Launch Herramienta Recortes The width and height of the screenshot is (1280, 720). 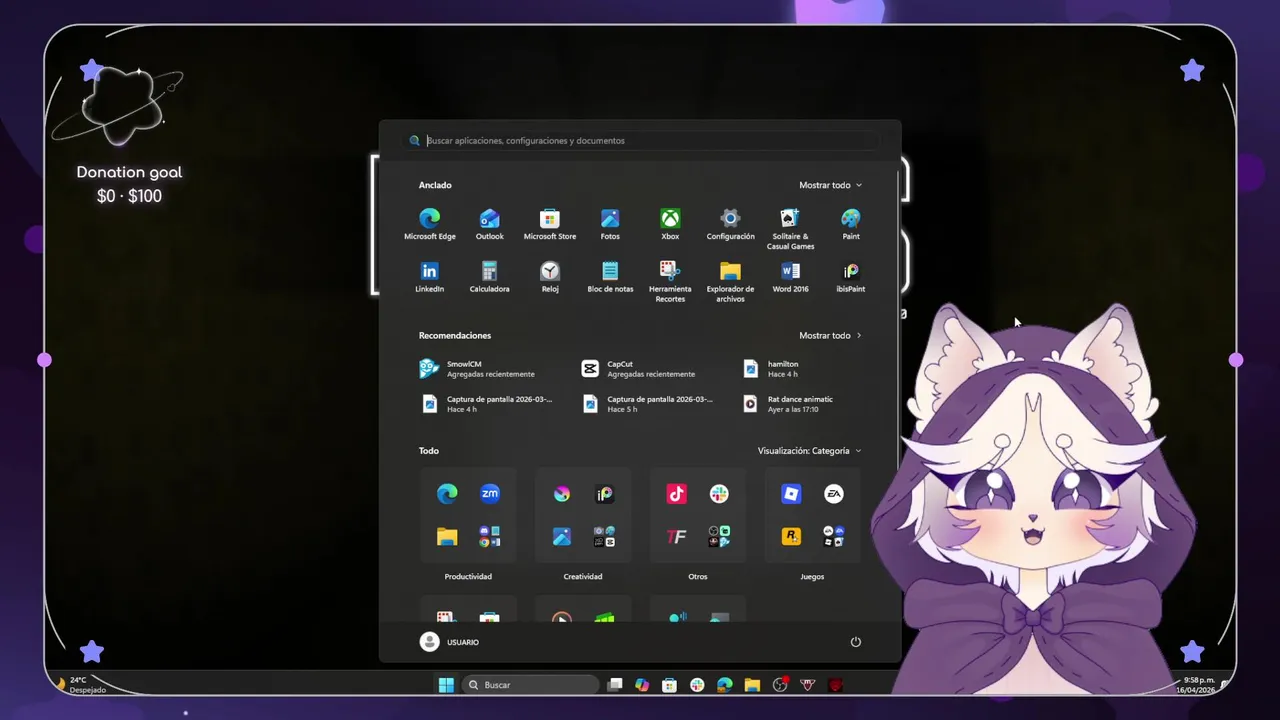(x=670, y=282)
